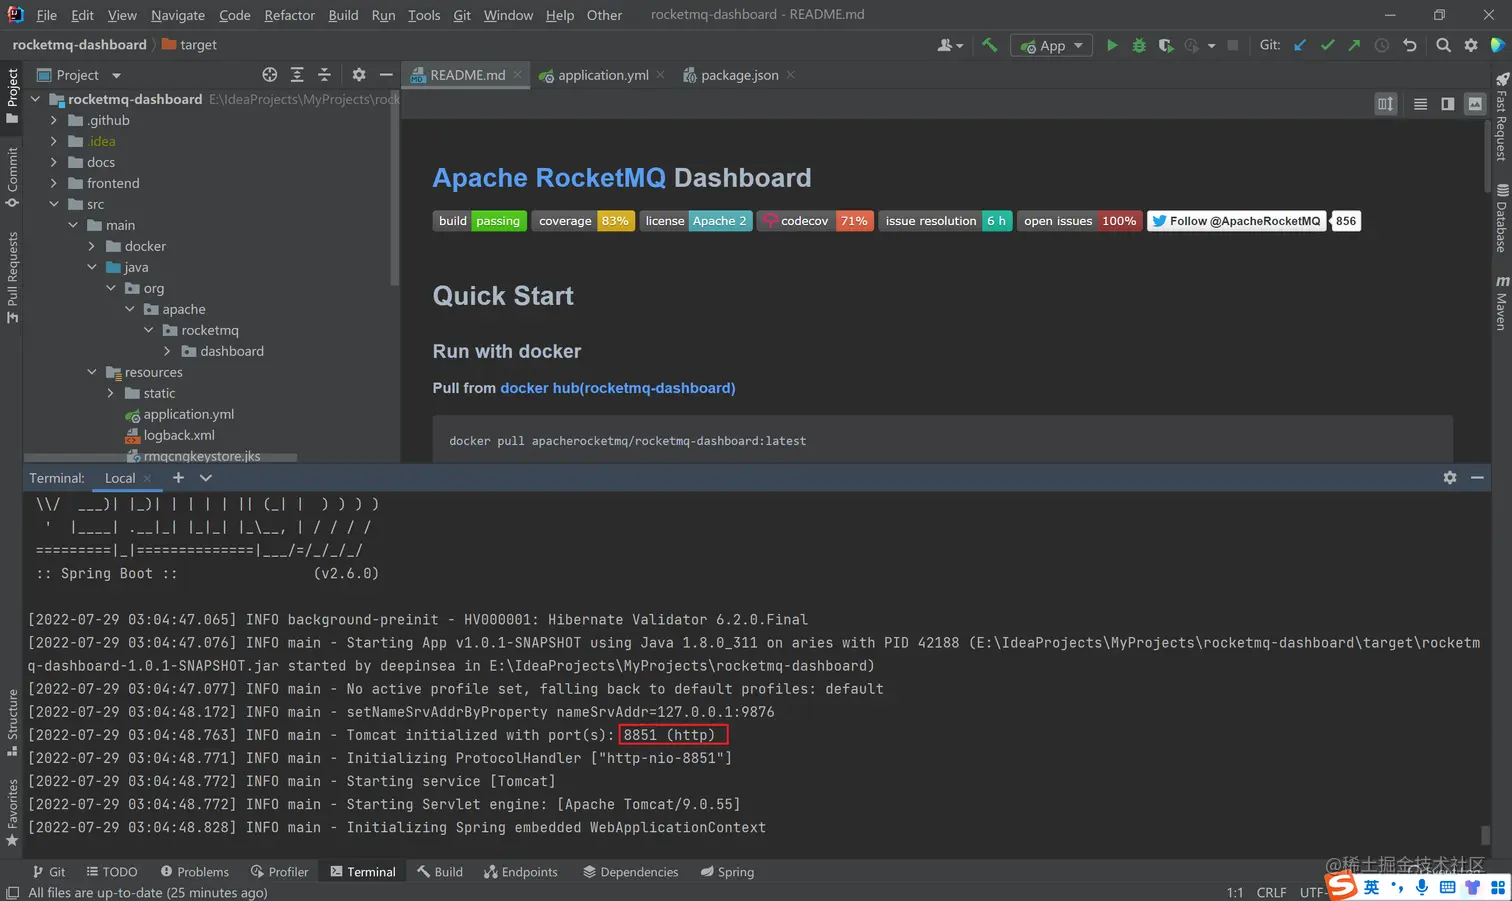The image size is (1512, 901).
Task: Open Dependencies tool window
Action: pyautogui.click(x=631, y=872)
